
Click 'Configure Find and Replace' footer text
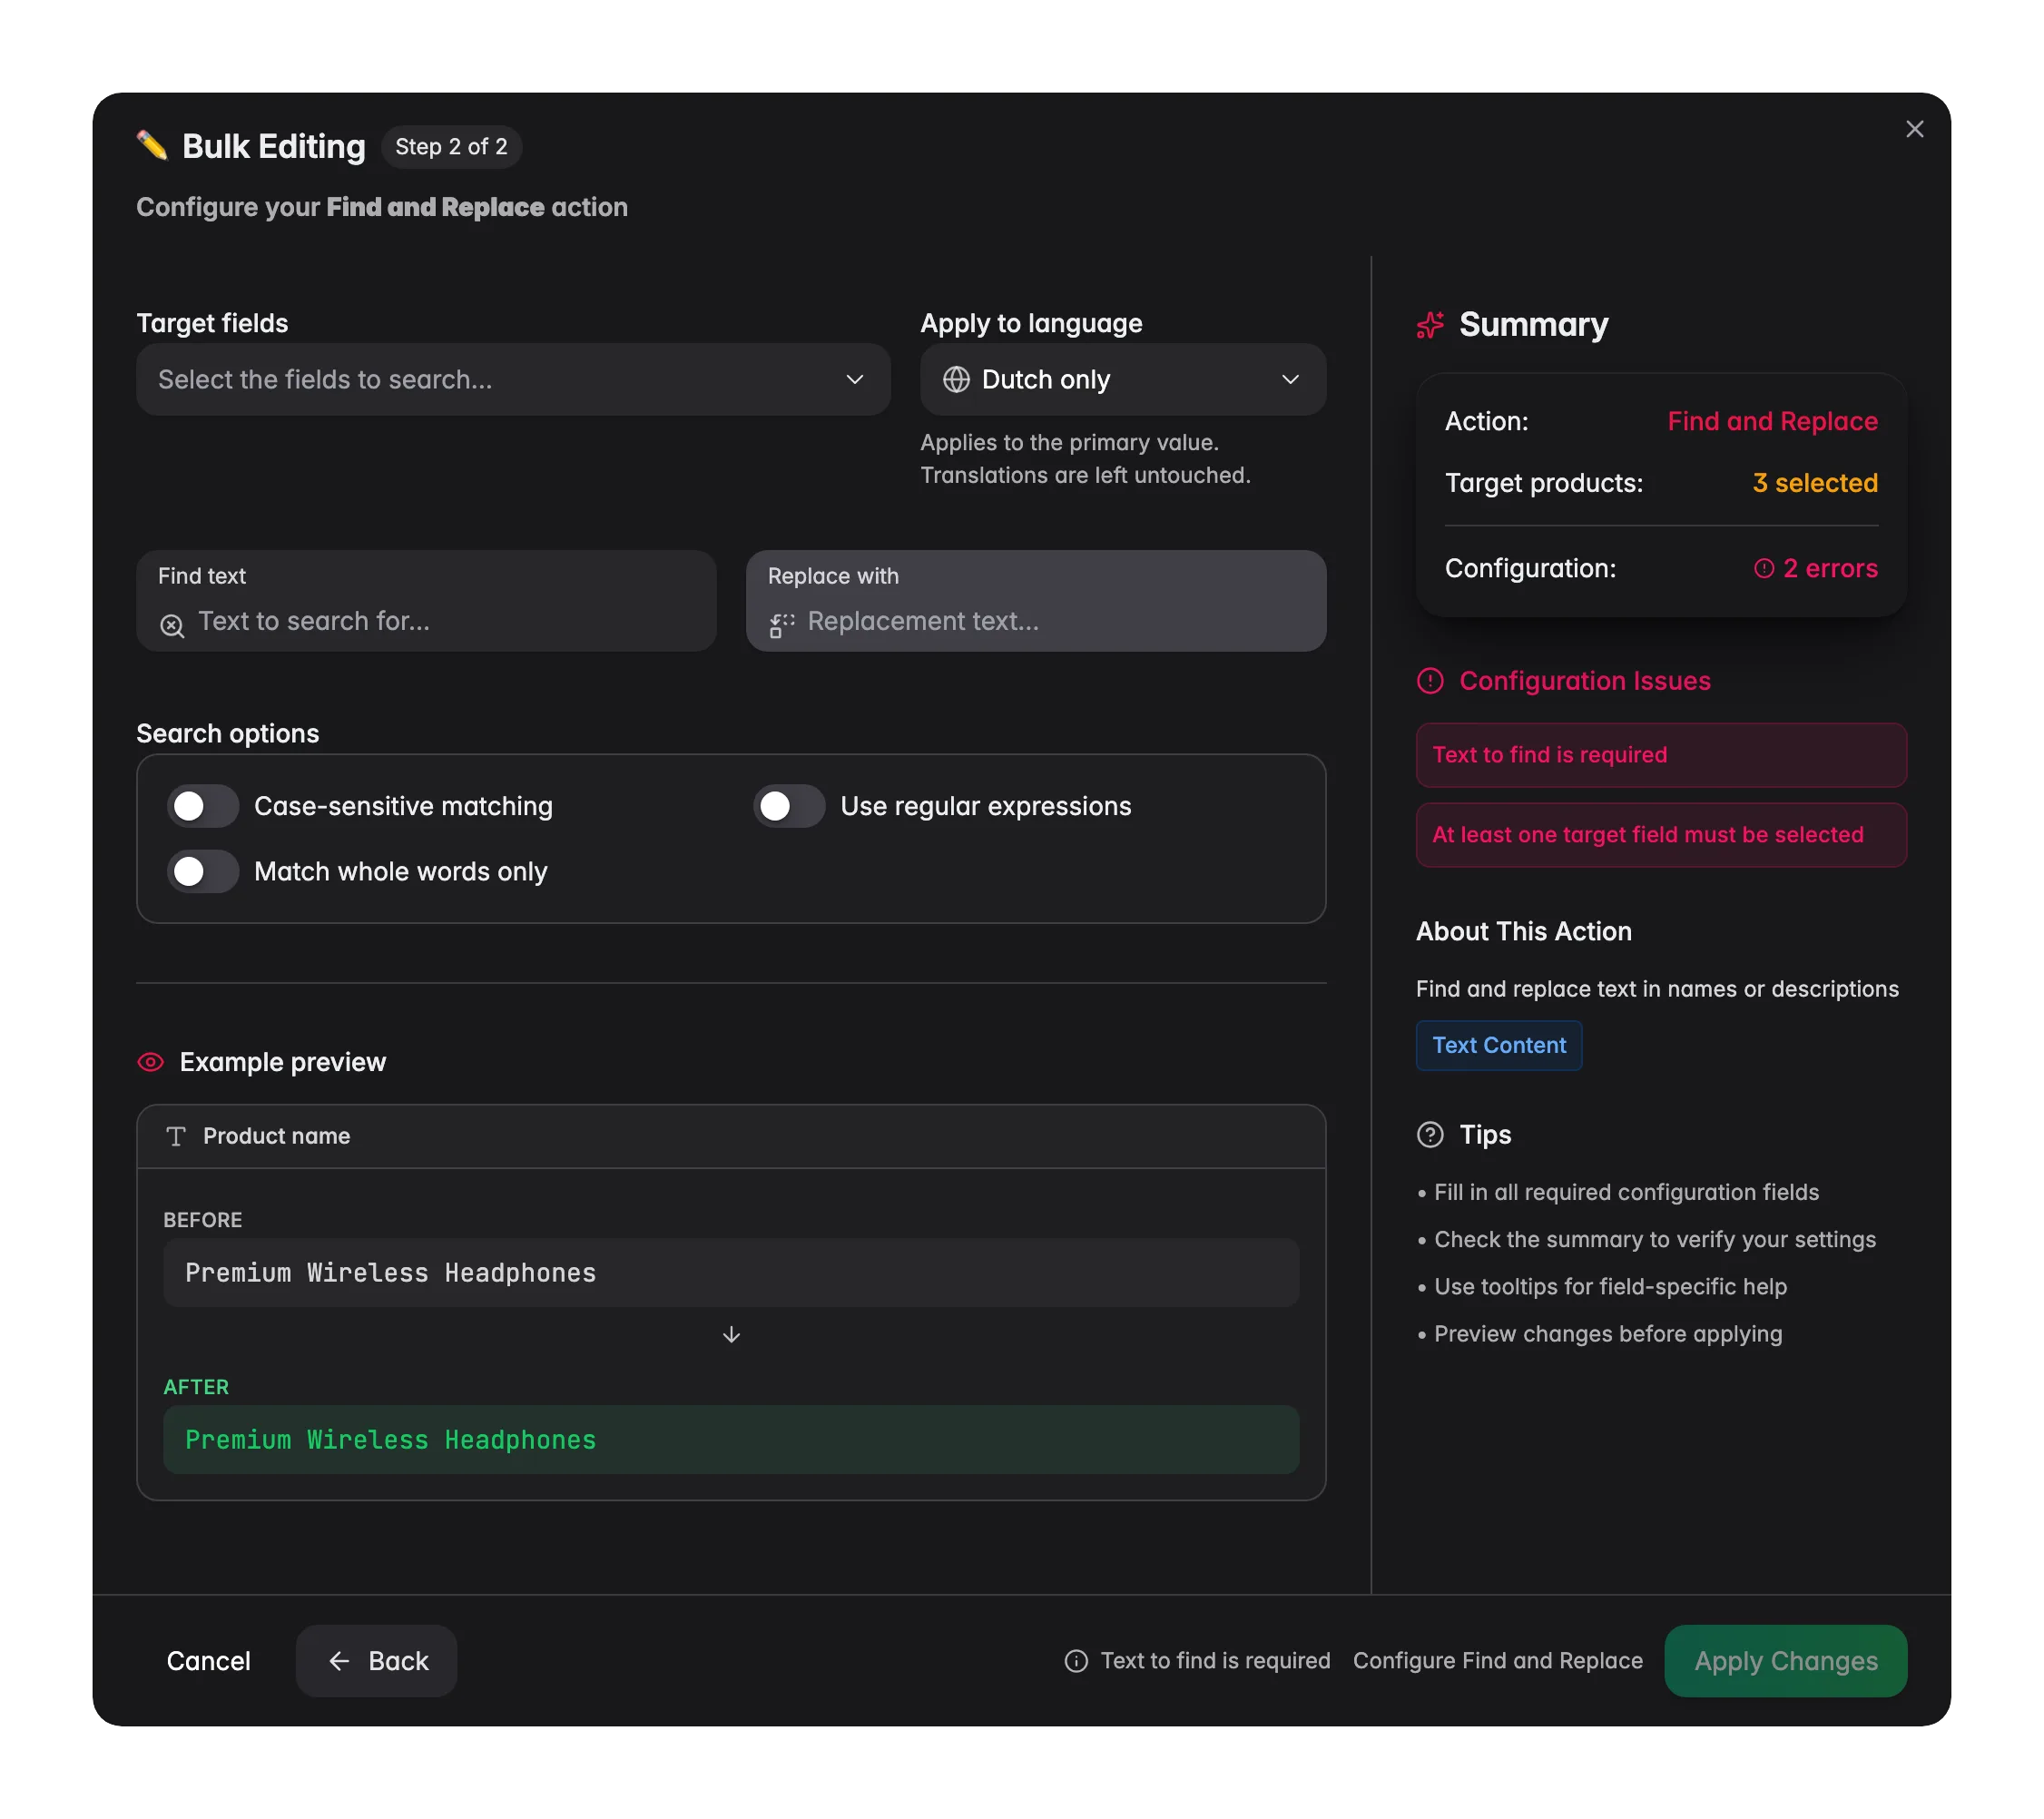tap(1497, 1661)
